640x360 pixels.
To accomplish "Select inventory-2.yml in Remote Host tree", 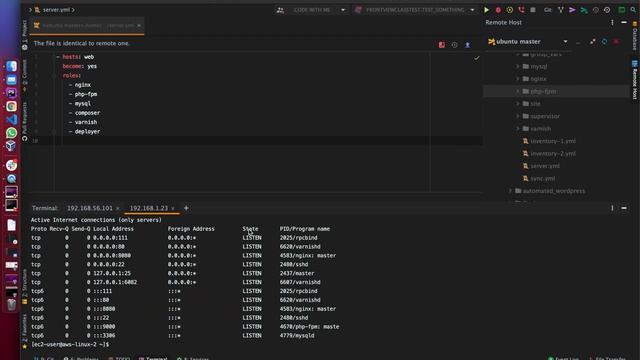I will pos(553,153).
